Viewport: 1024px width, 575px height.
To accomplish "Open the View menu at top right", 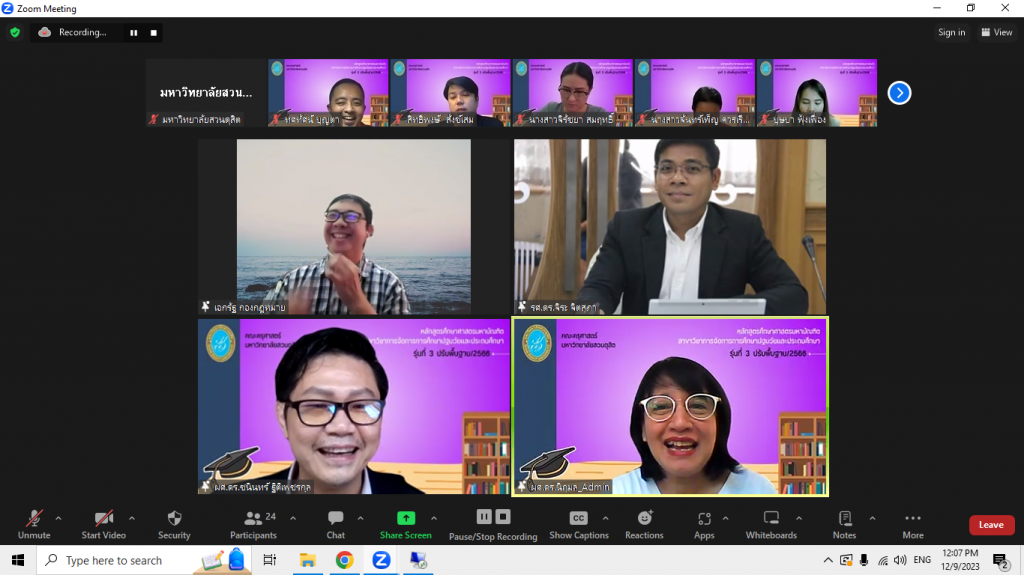I will 998,32.
